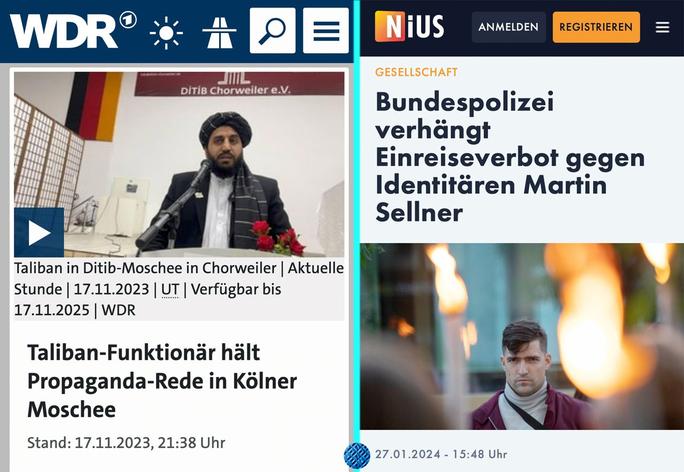Open the NiUS hamburger menu
Screen dimensions: 684x472
point(662,27)
